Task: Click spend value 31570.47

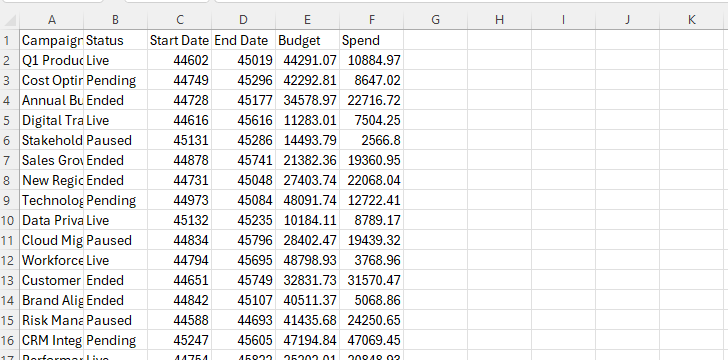Action: pyautogui.click(x=371, y=280)
